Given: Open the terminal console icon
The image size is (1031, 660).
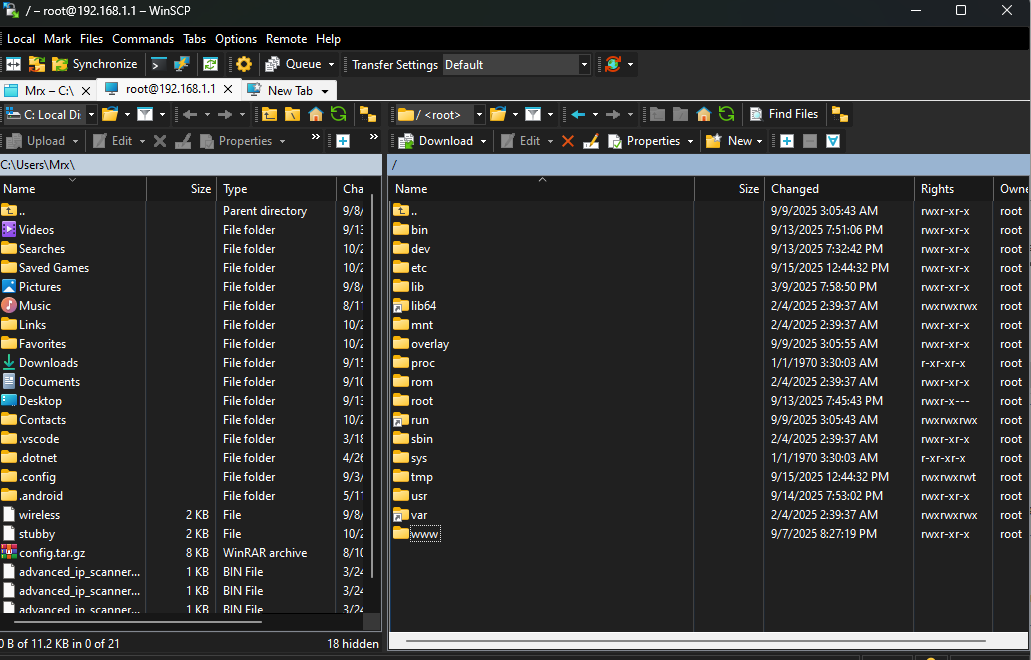Looking at the screenshot, I should (158, 64).
